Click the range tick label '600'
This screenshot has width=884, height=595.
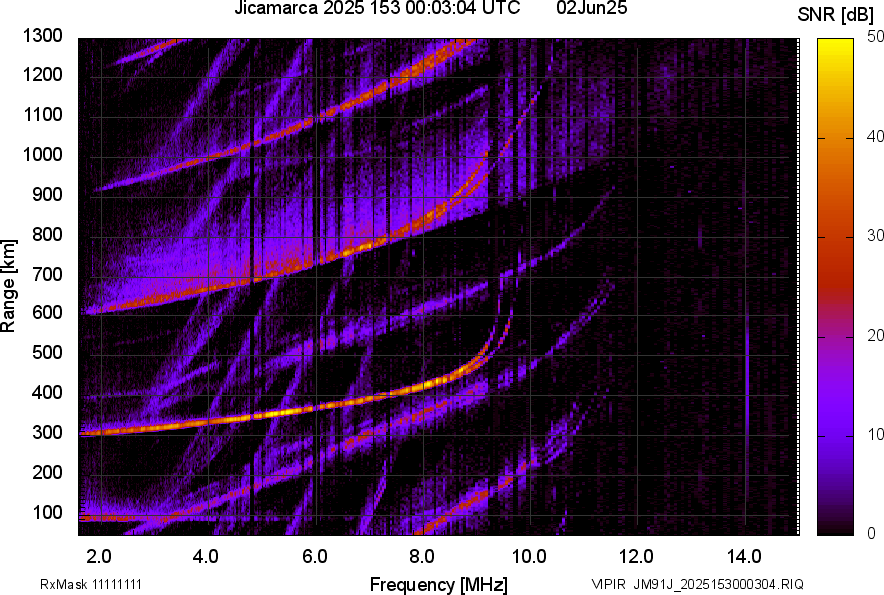47,312
